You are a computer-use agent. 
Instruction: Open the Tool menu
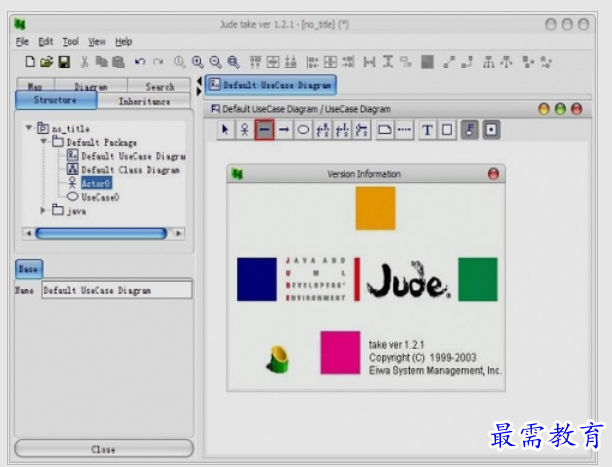coord(71,41)
